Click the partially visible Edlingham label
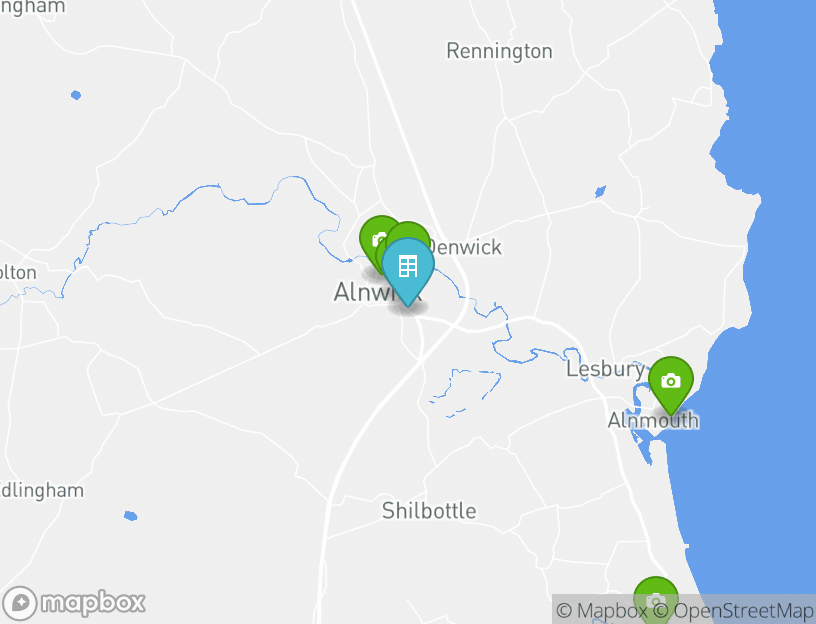The width and height of the screenshot is (816, 624). pos(42,491)
